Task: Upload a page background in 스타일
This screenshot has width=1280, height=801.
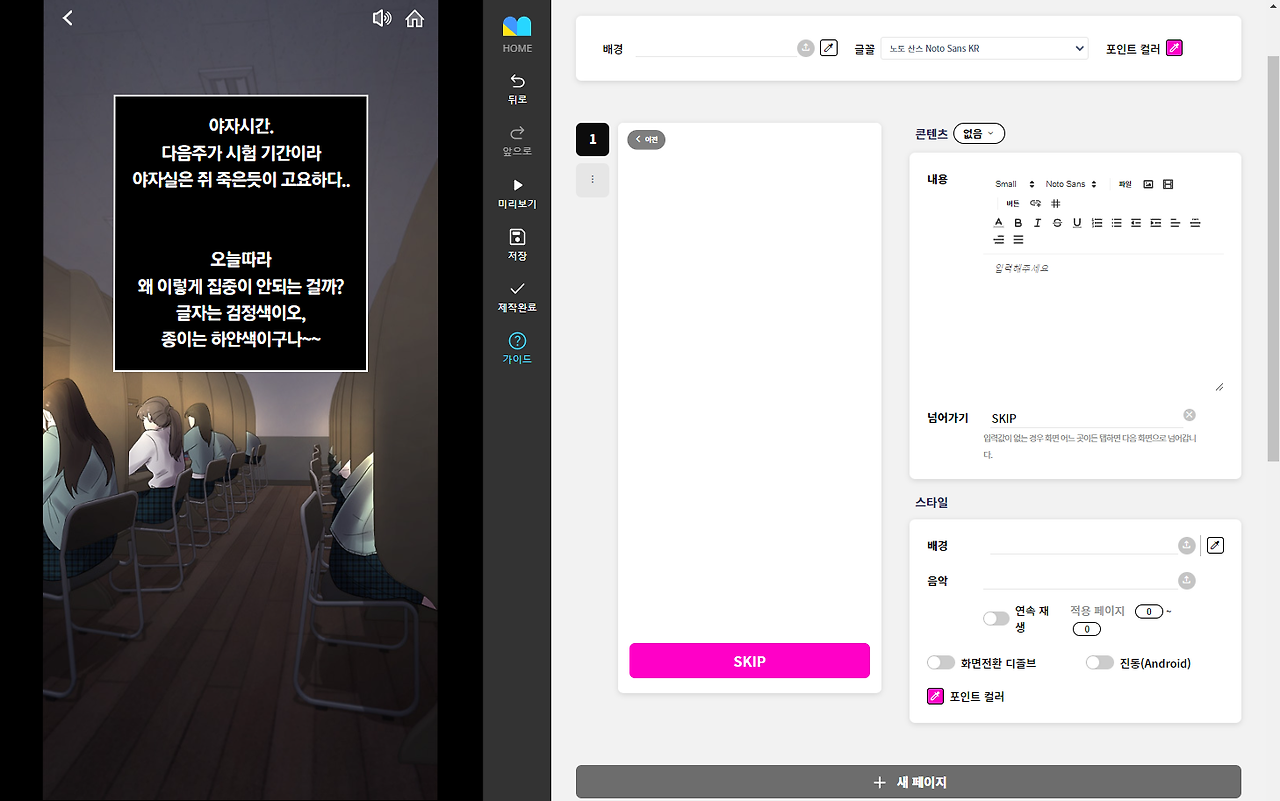Action: (x=1187, y=545)
